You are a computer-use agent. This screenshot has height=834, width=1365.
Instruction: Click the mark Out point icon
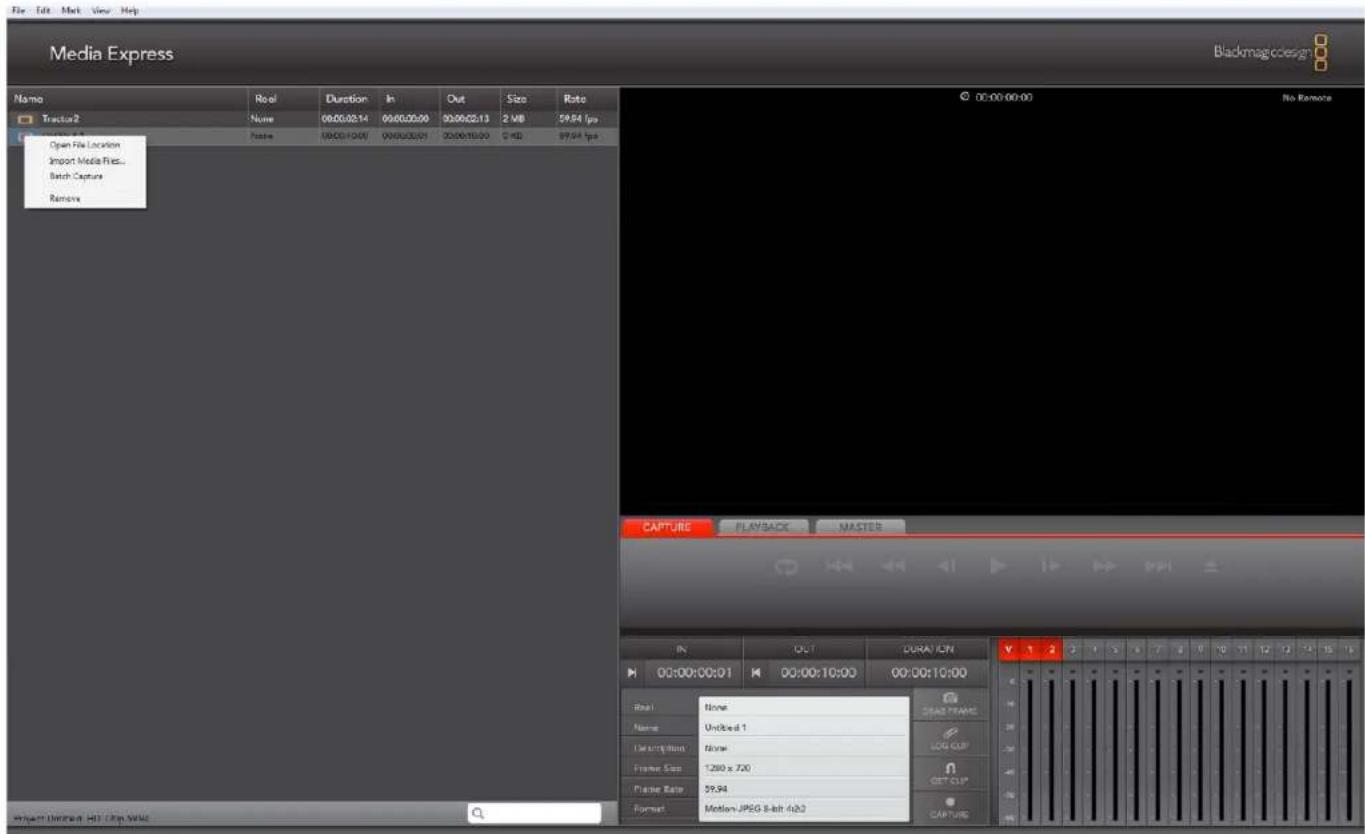758,674
